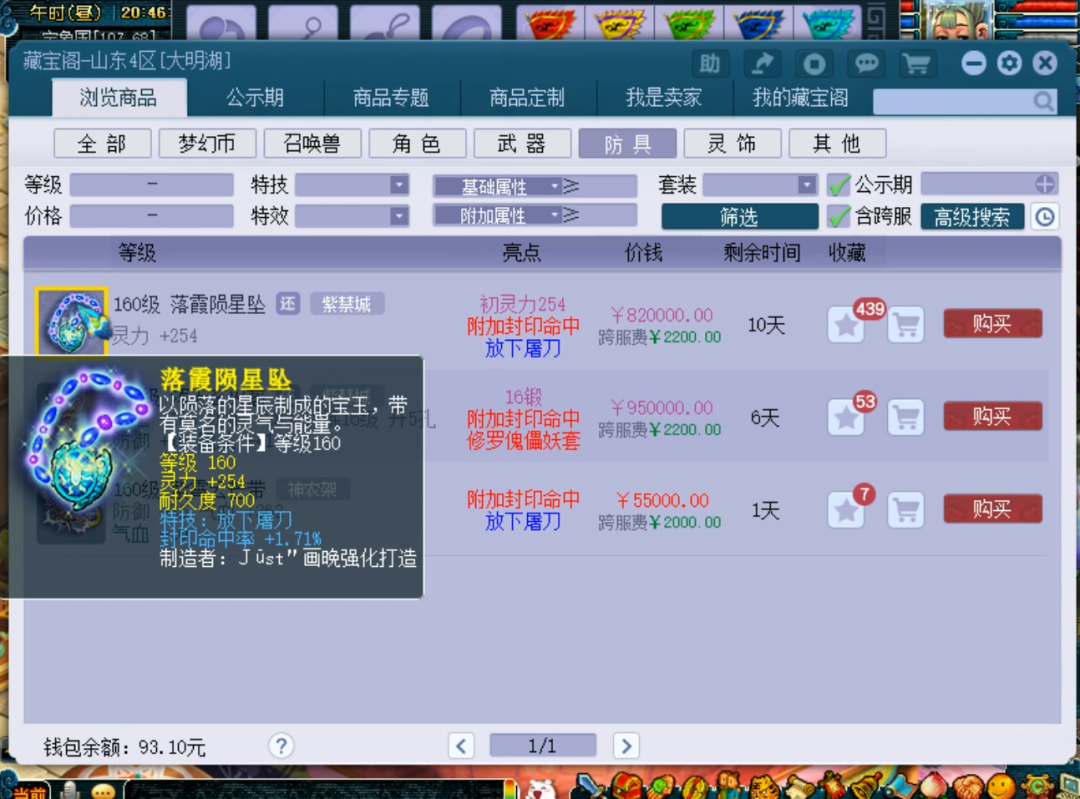
Task: Select the 角色 category
Action: tap(417, 143)
